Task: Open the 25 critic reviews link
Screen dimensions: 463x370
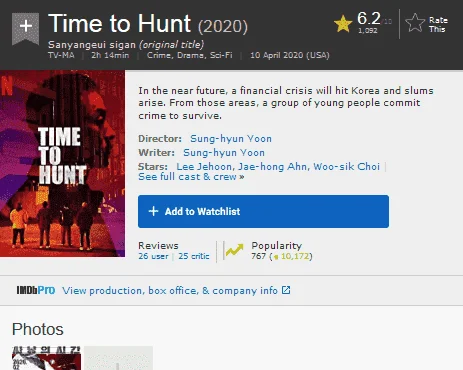Action: click(194, 256)
